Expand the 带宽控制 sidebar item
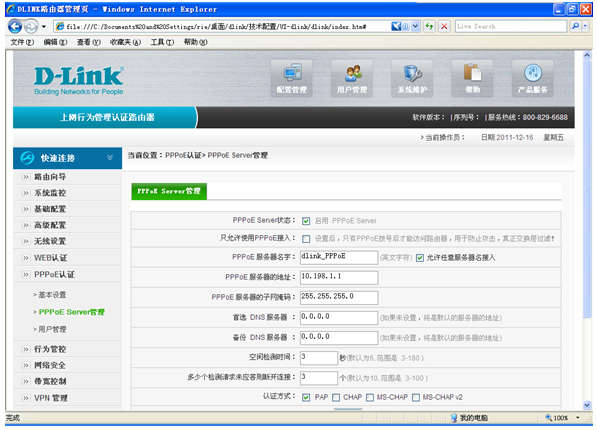 (67, 381)
